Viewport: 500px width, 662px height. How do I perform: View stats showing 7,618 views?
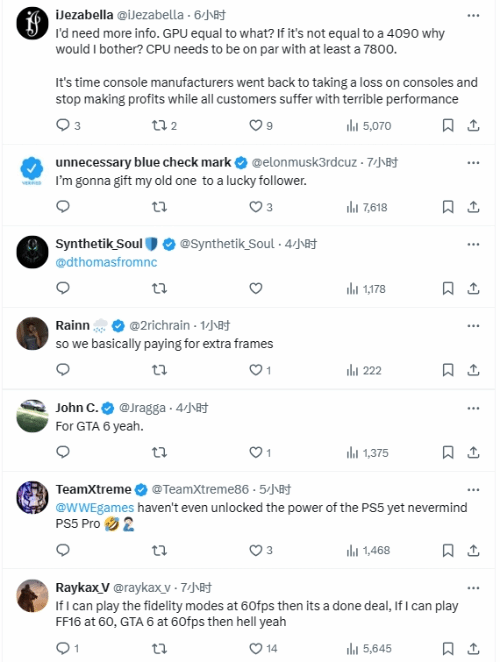click(367, 207)
